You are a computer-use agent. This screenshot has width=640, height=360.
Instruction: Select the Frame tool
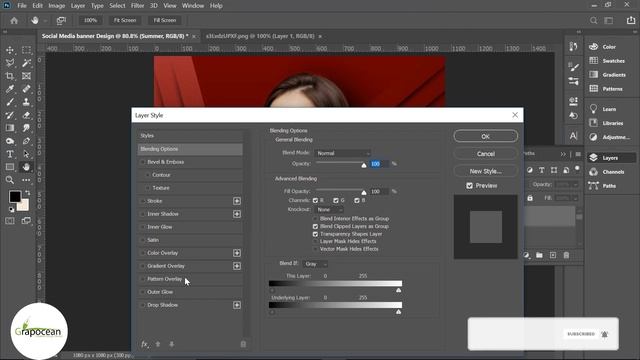pos(26,76)
